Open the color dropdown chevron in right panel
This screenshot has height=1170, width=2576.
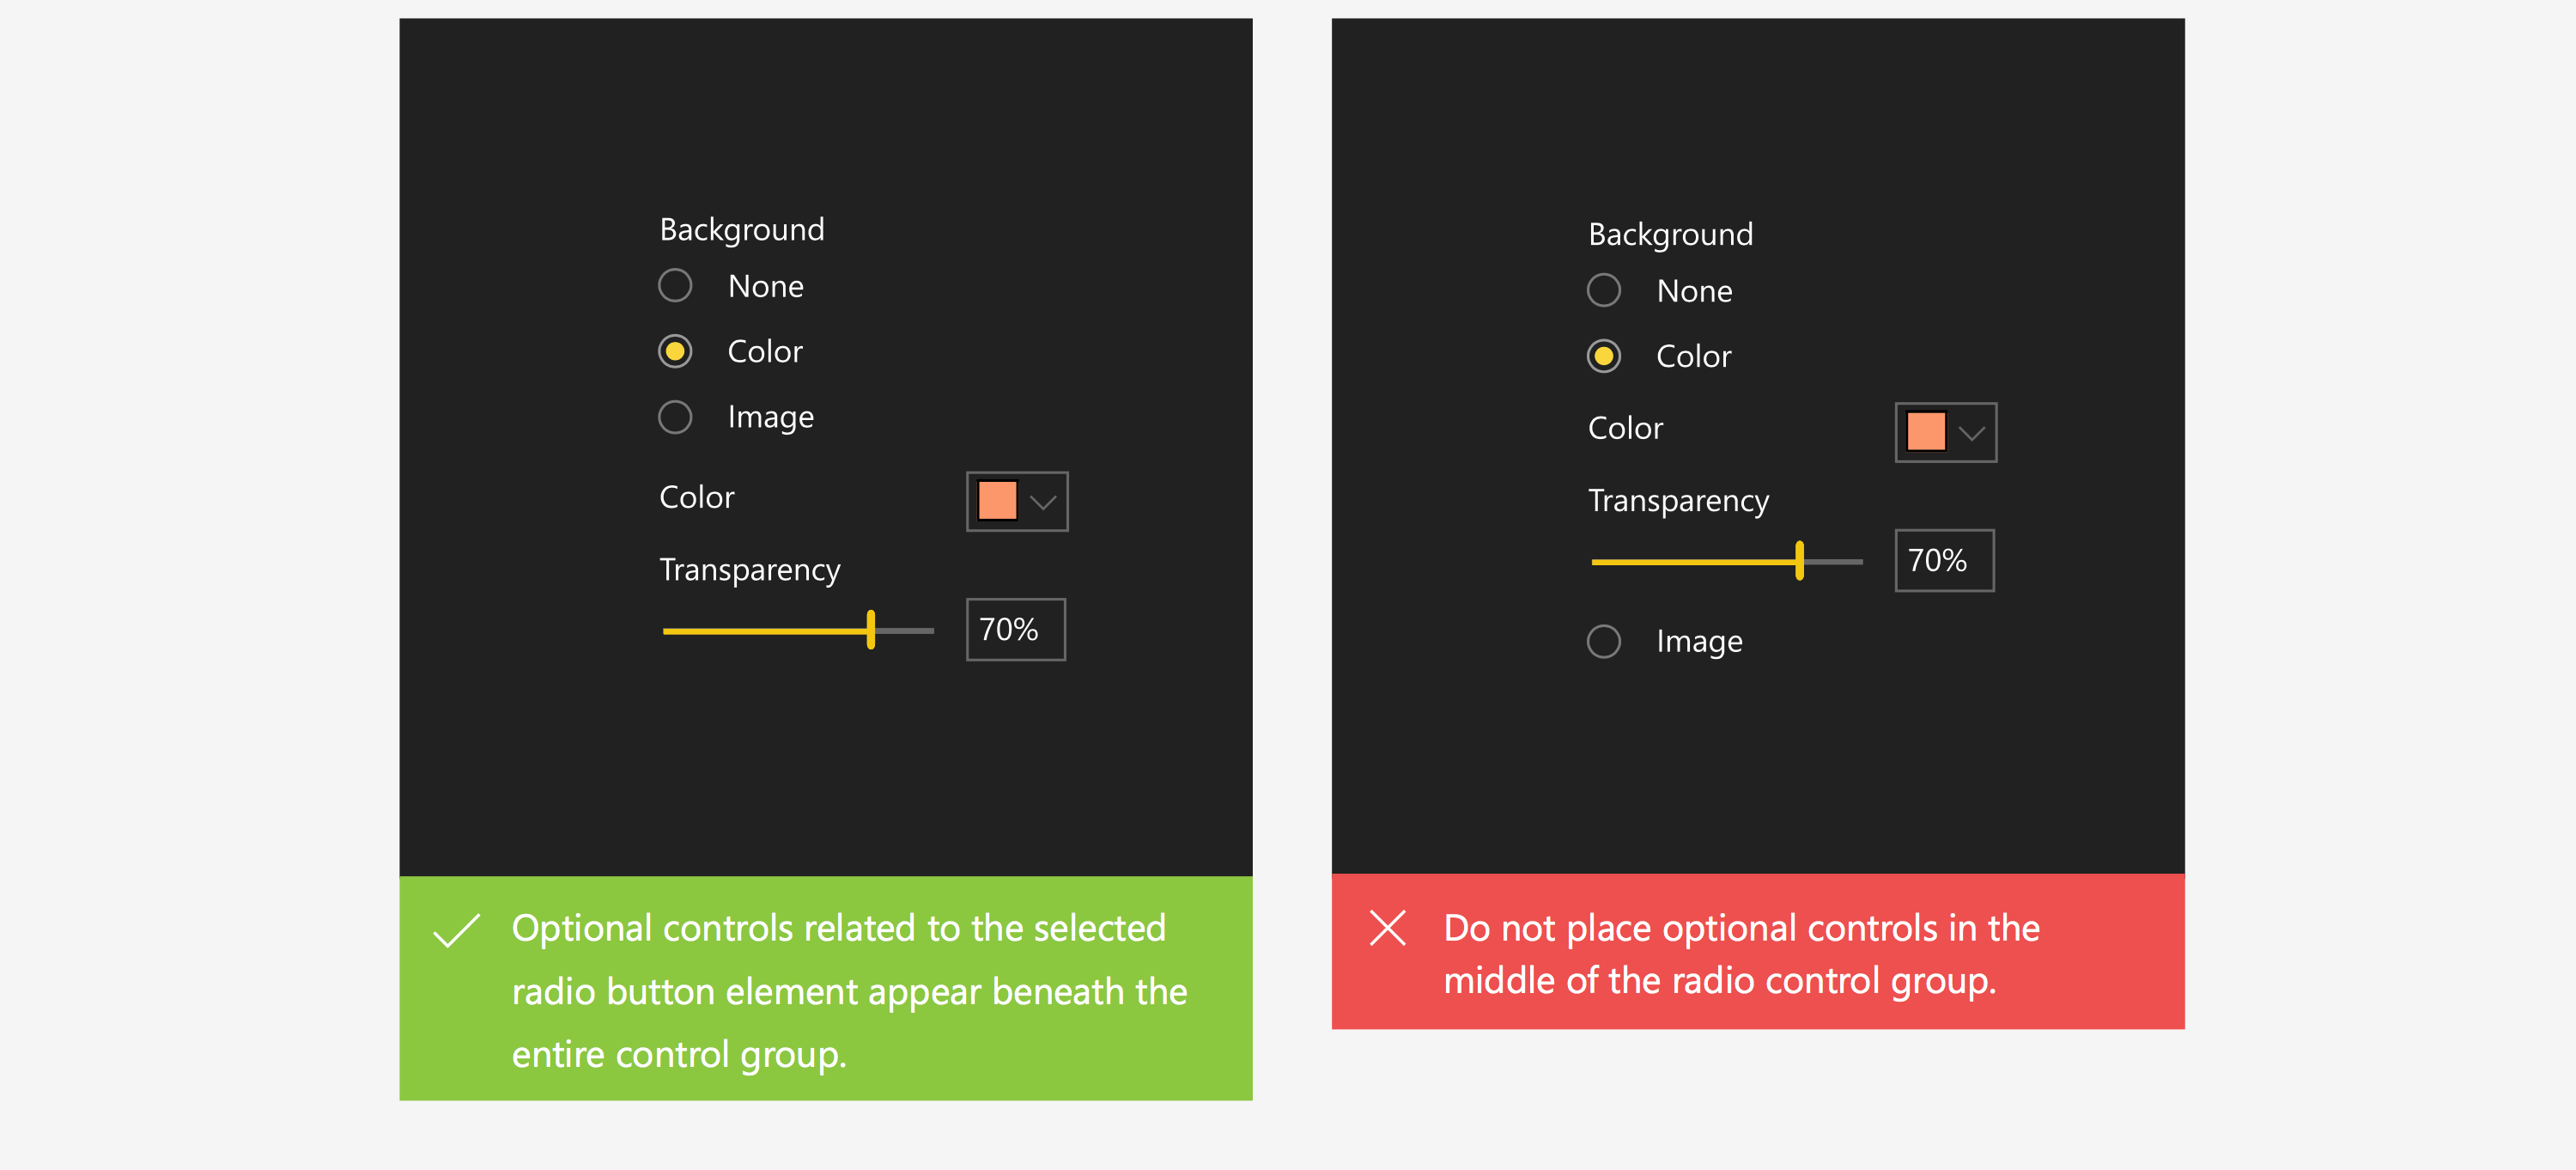click(x=1971, y=433)
